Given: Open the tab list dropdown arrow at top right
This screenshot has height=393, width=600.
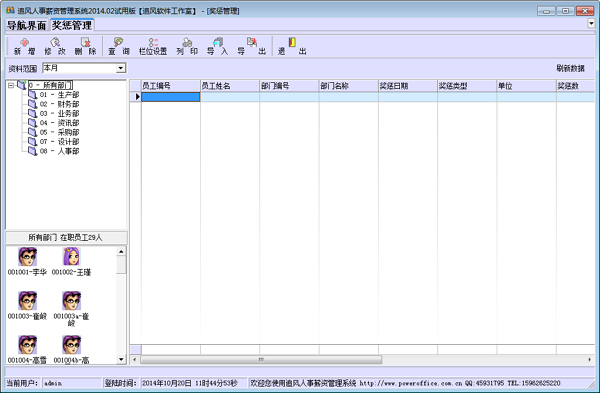Looking at the screenshot, I should pyautogui.click(x=591, y=23).
